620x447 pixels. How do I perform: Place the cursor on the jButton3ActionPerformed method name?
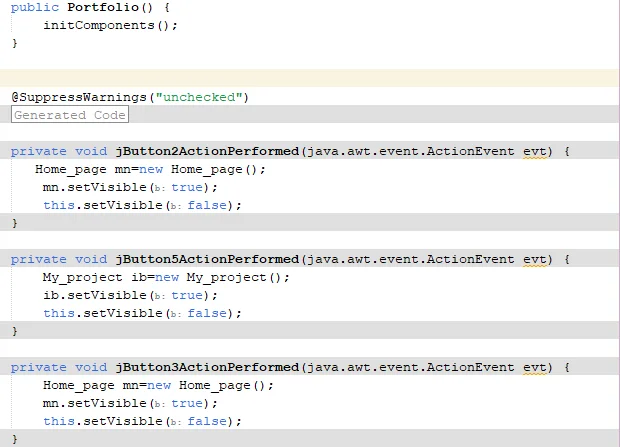coord(207,367)
